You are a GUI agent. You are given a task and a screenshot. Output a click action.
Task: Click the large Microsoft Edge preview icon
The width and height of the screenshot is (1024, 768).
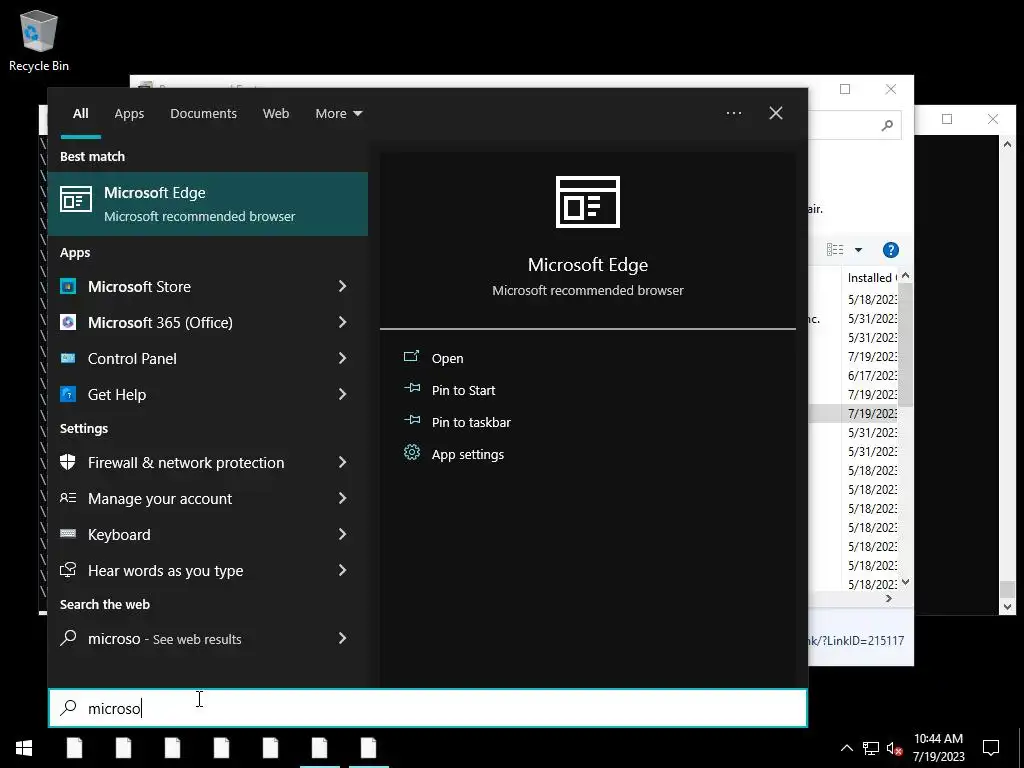tap(588, 202)
